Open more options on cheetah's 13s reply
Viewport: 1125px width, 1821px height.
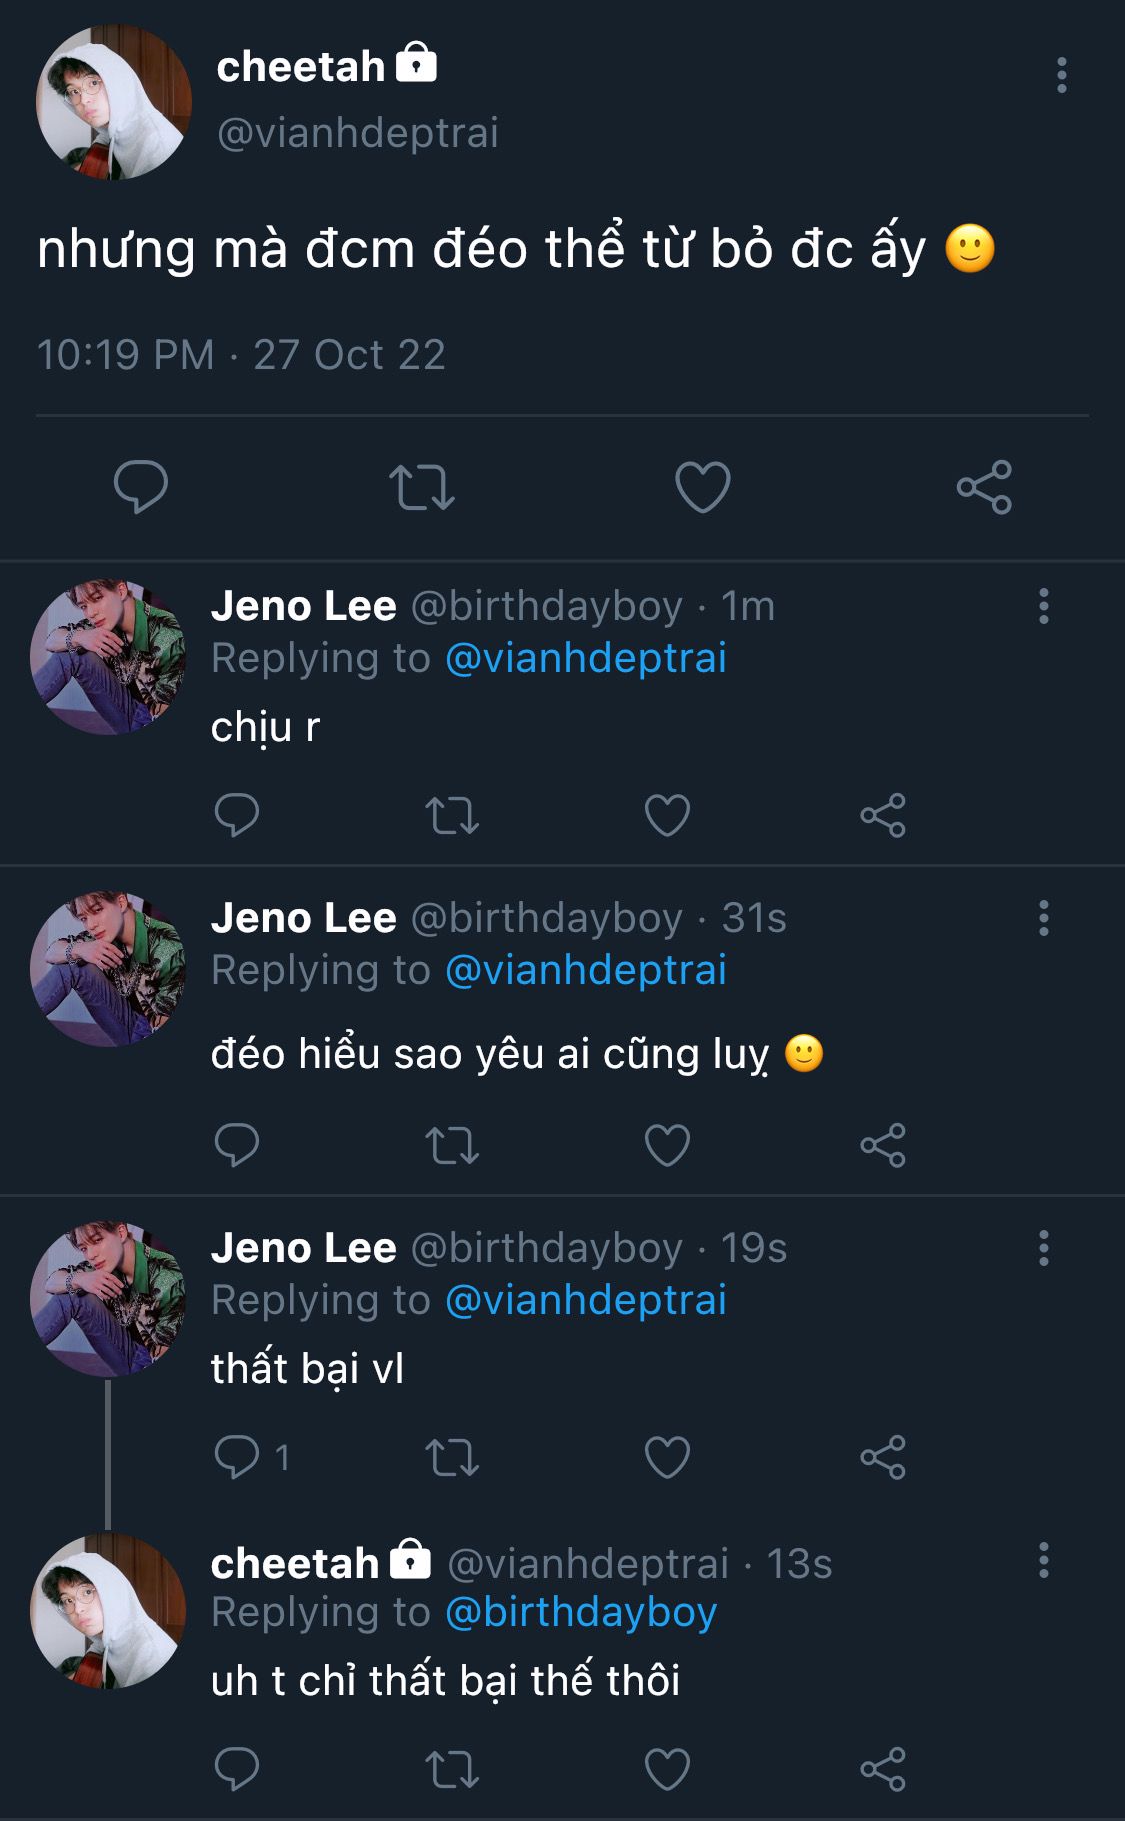click(x=1044, y=1560)
